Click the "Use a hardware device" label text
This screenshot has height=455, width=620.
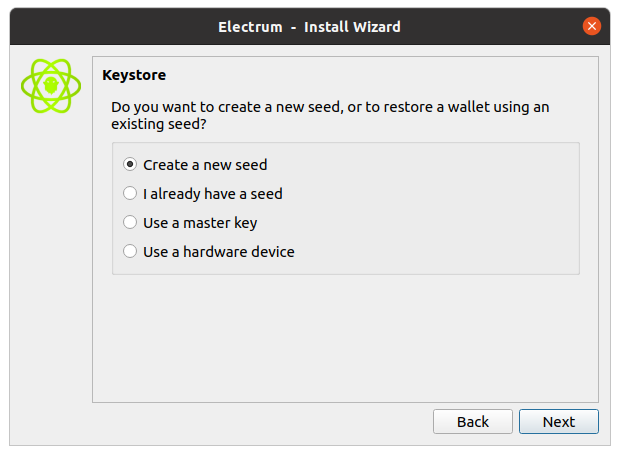pyautogui.click(x=219, y=252)
